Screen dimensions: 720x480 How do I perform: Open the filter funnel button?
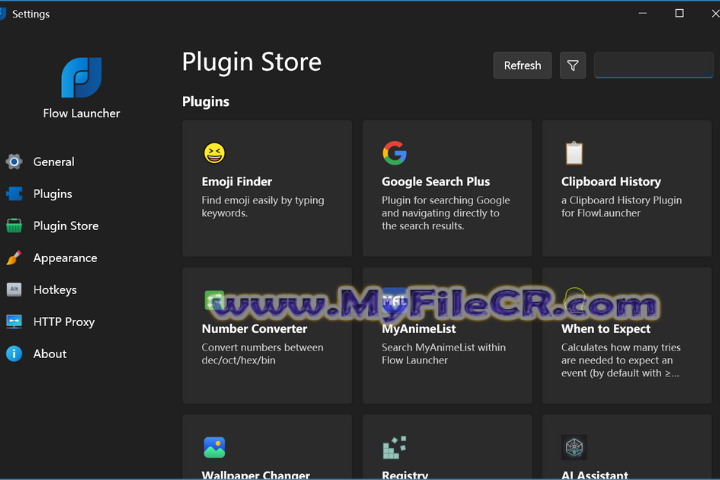click(573, 66)
